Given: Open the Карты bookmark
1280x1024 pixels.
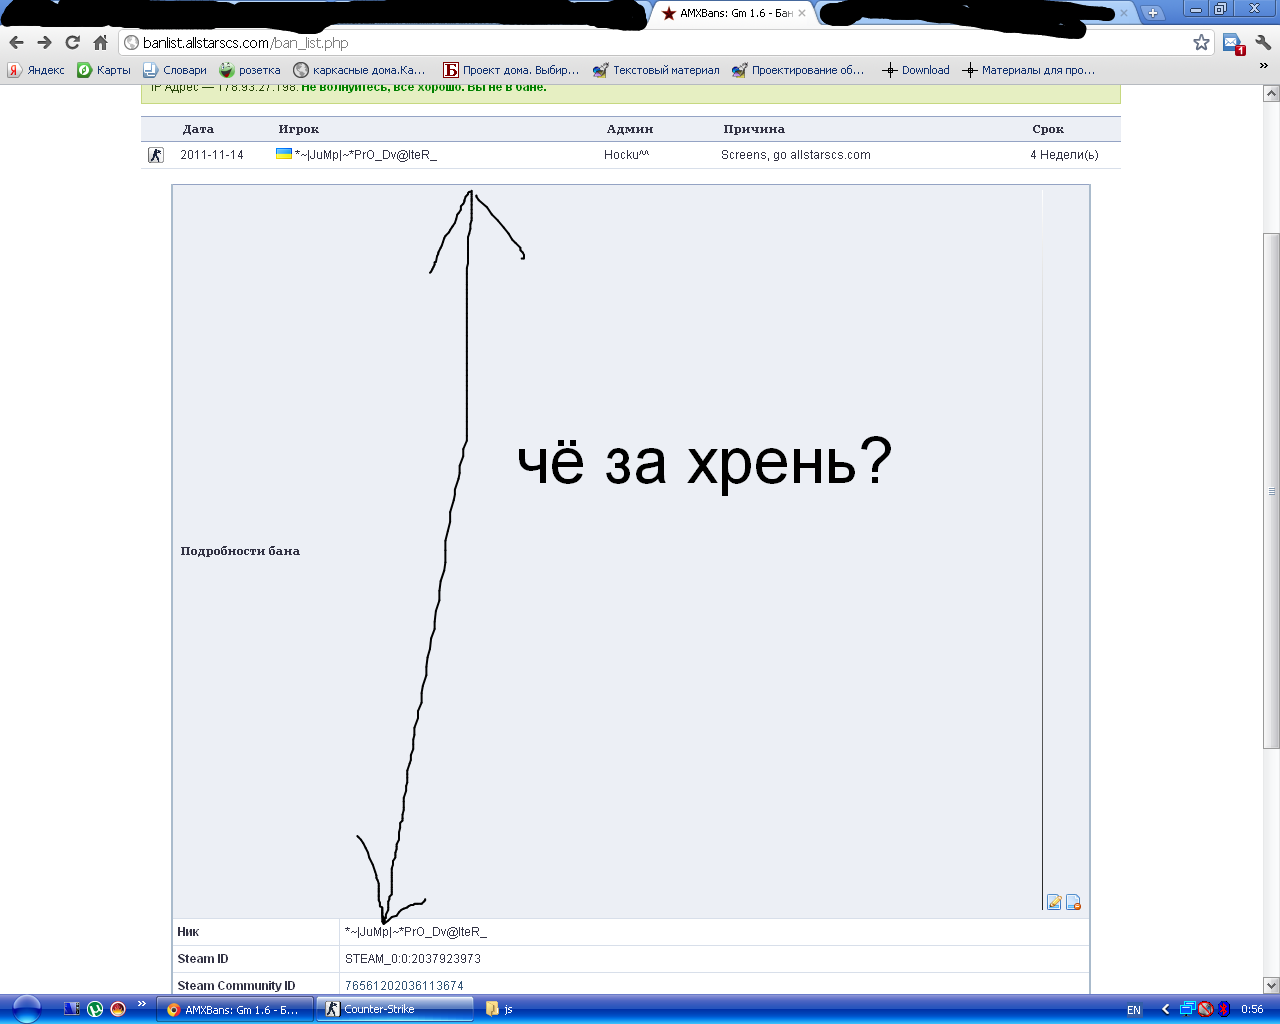Looking at the screenshot, I should click(104, 70).
